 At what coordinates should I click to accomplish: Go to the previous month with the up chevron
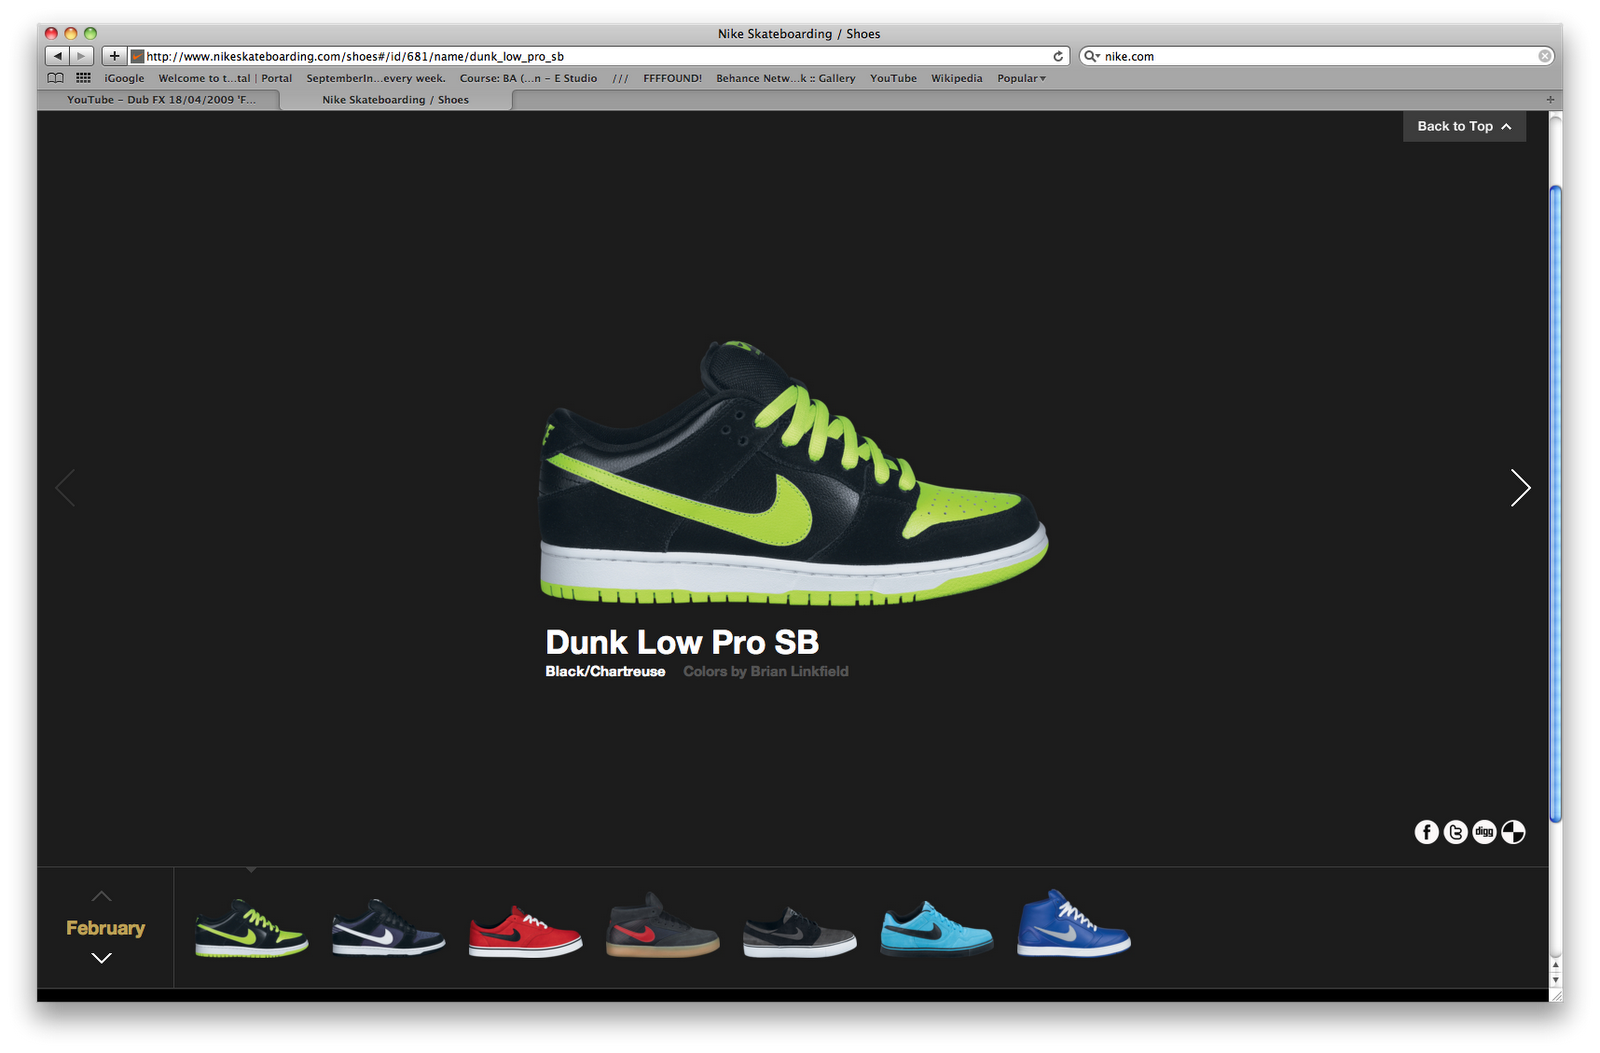pyautogui.click(x=101, y=896)
